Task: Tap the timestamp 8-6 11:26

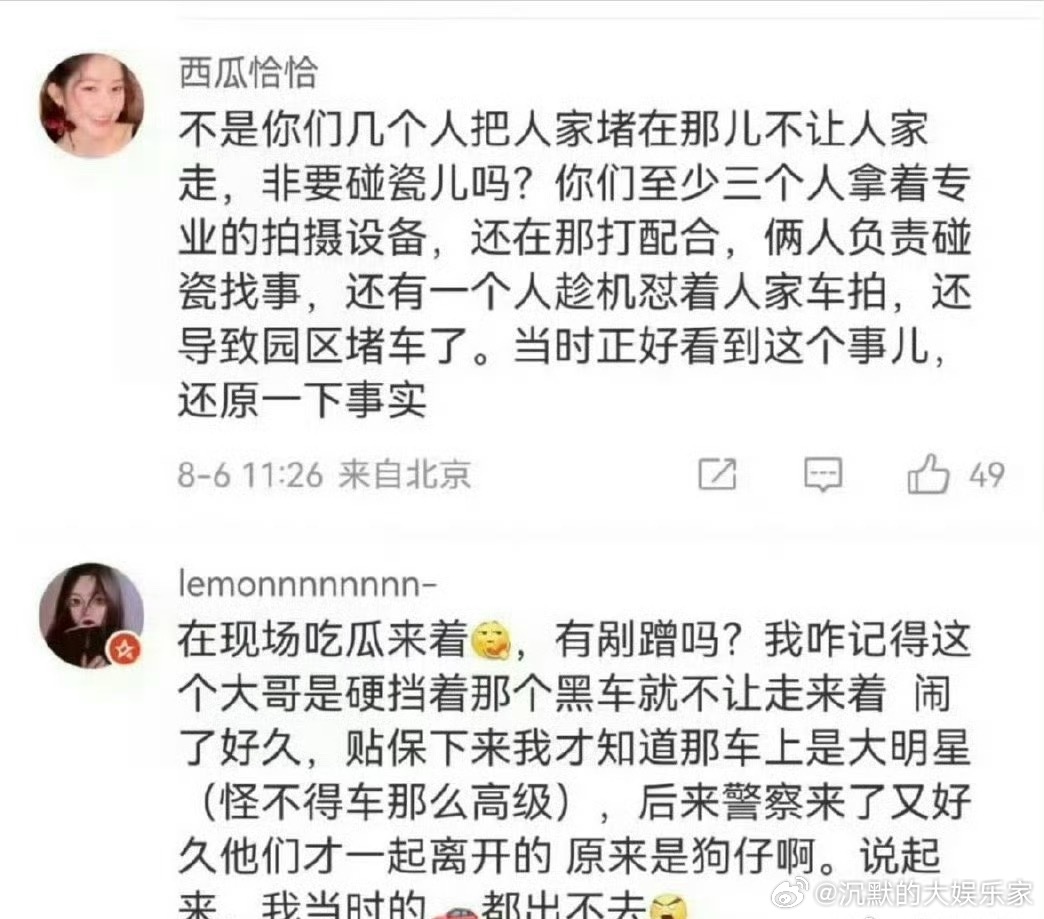Action: (x=250, y=475)
